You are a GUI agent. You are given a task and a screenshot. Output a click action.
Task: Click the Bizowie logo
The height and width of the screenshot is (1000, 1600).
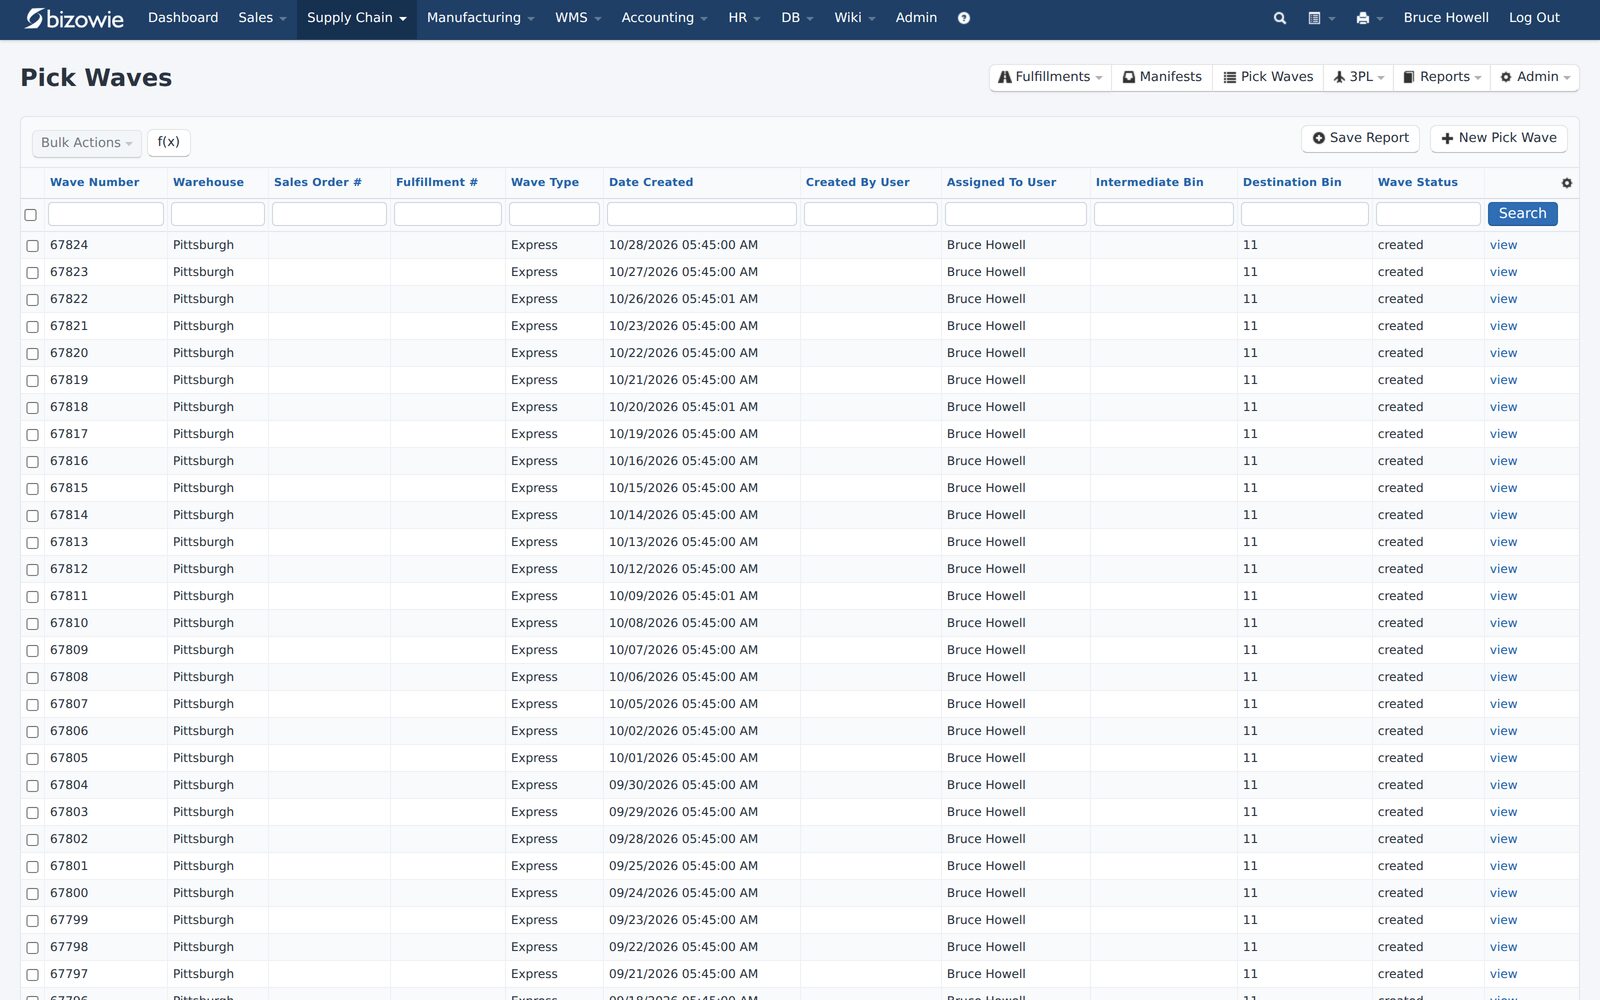(x=74, y=18)
